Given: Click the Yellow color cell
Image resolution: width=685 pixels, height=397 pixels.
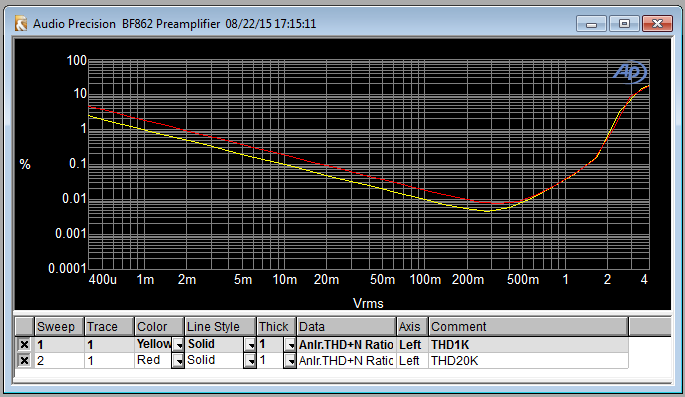Looking at the screenshot, I should pyautogui.click(x=153, y=345).
